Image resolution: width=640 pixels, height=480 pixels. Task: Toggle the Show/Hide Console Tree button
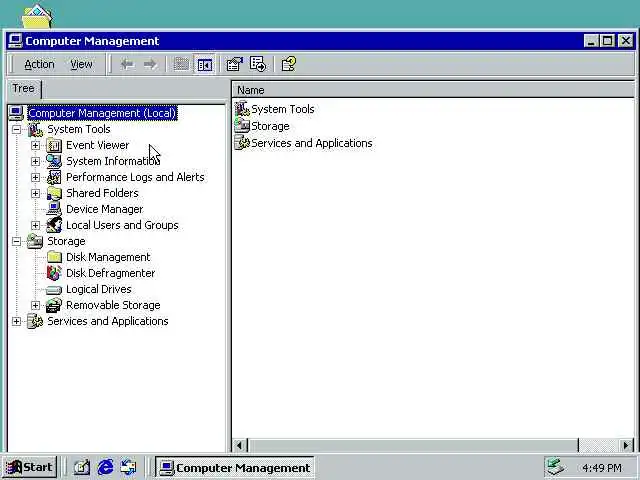point(204,64)
